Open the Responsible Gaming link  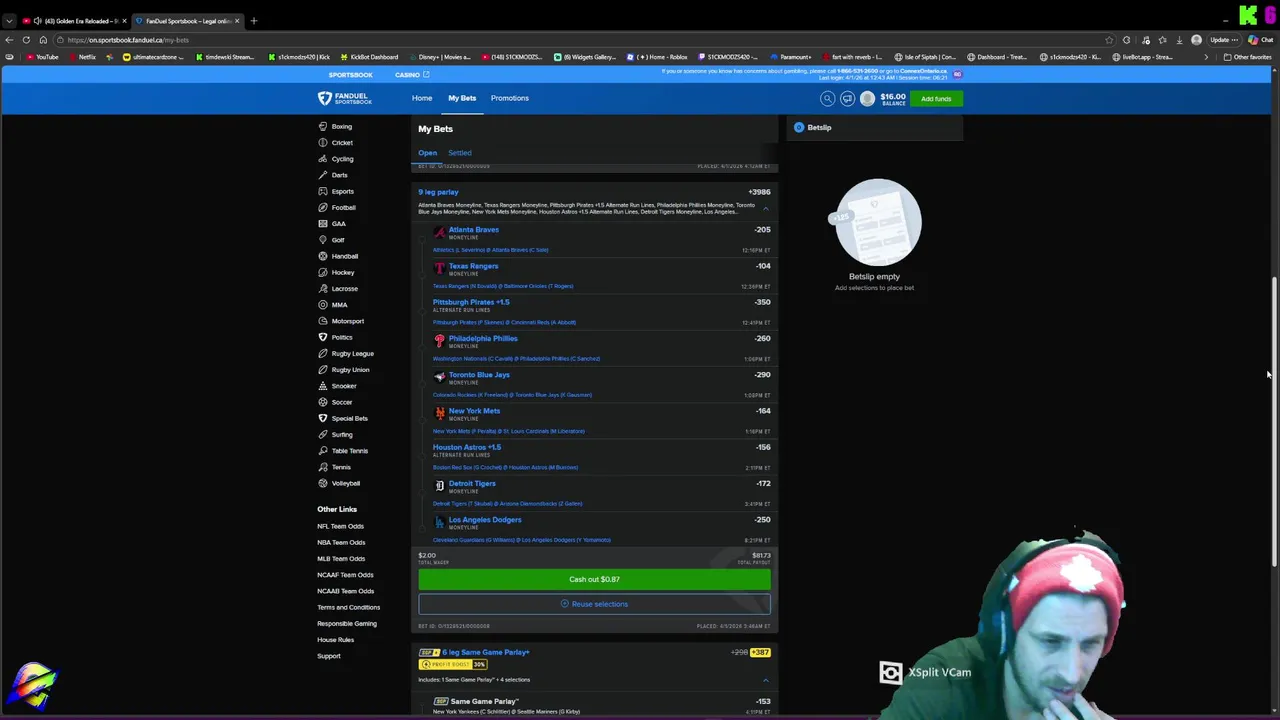pos(347,623)
